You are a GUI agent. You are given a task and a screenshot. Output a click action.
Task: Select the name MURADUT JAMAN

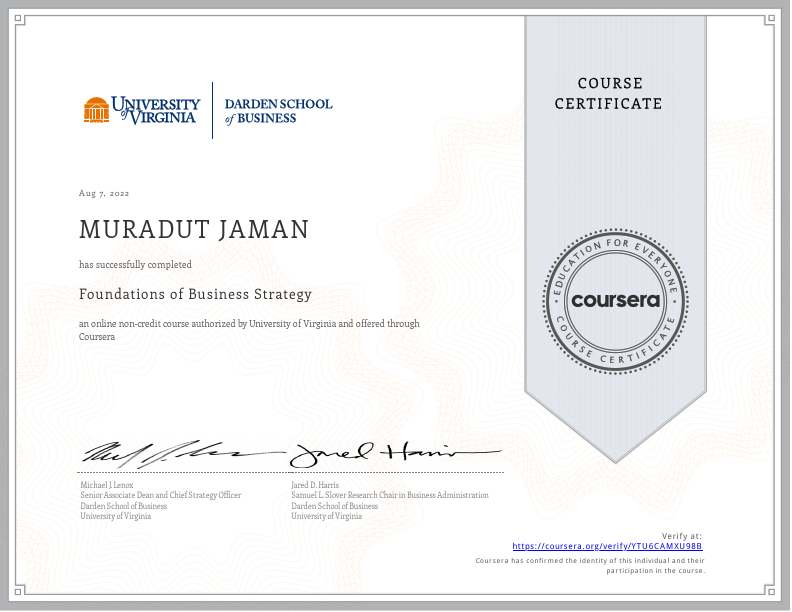(194, 230)
